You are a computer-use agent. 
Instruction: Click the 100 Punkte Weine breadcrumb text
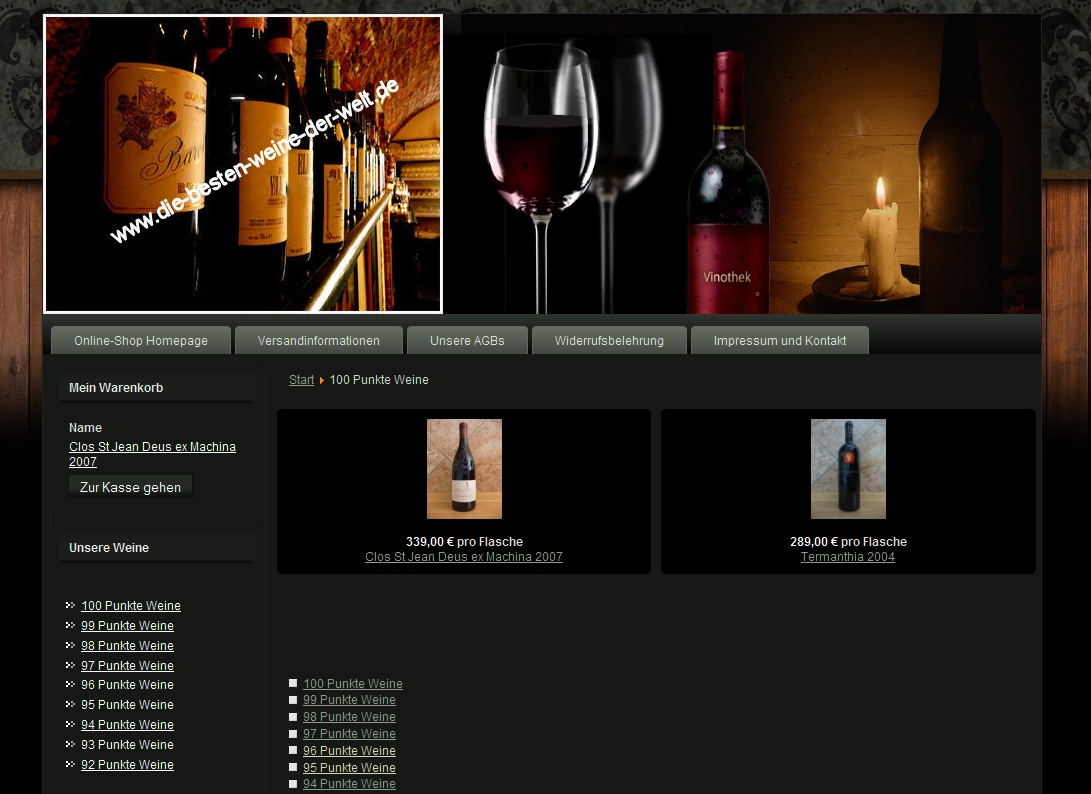click(x=379, y=380)
